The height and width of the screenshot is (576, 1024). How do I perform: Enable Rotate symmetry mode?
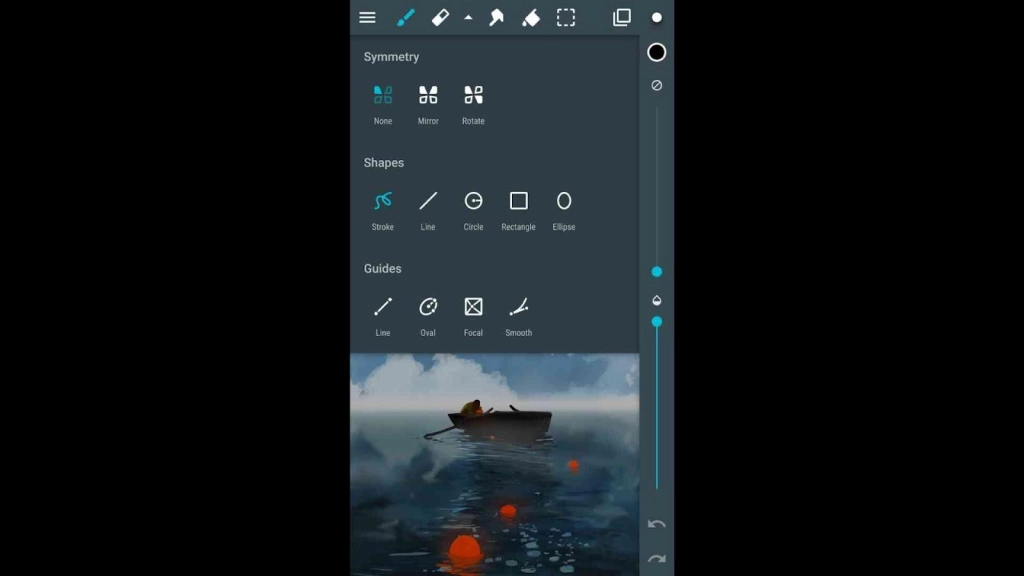[473, 97]
